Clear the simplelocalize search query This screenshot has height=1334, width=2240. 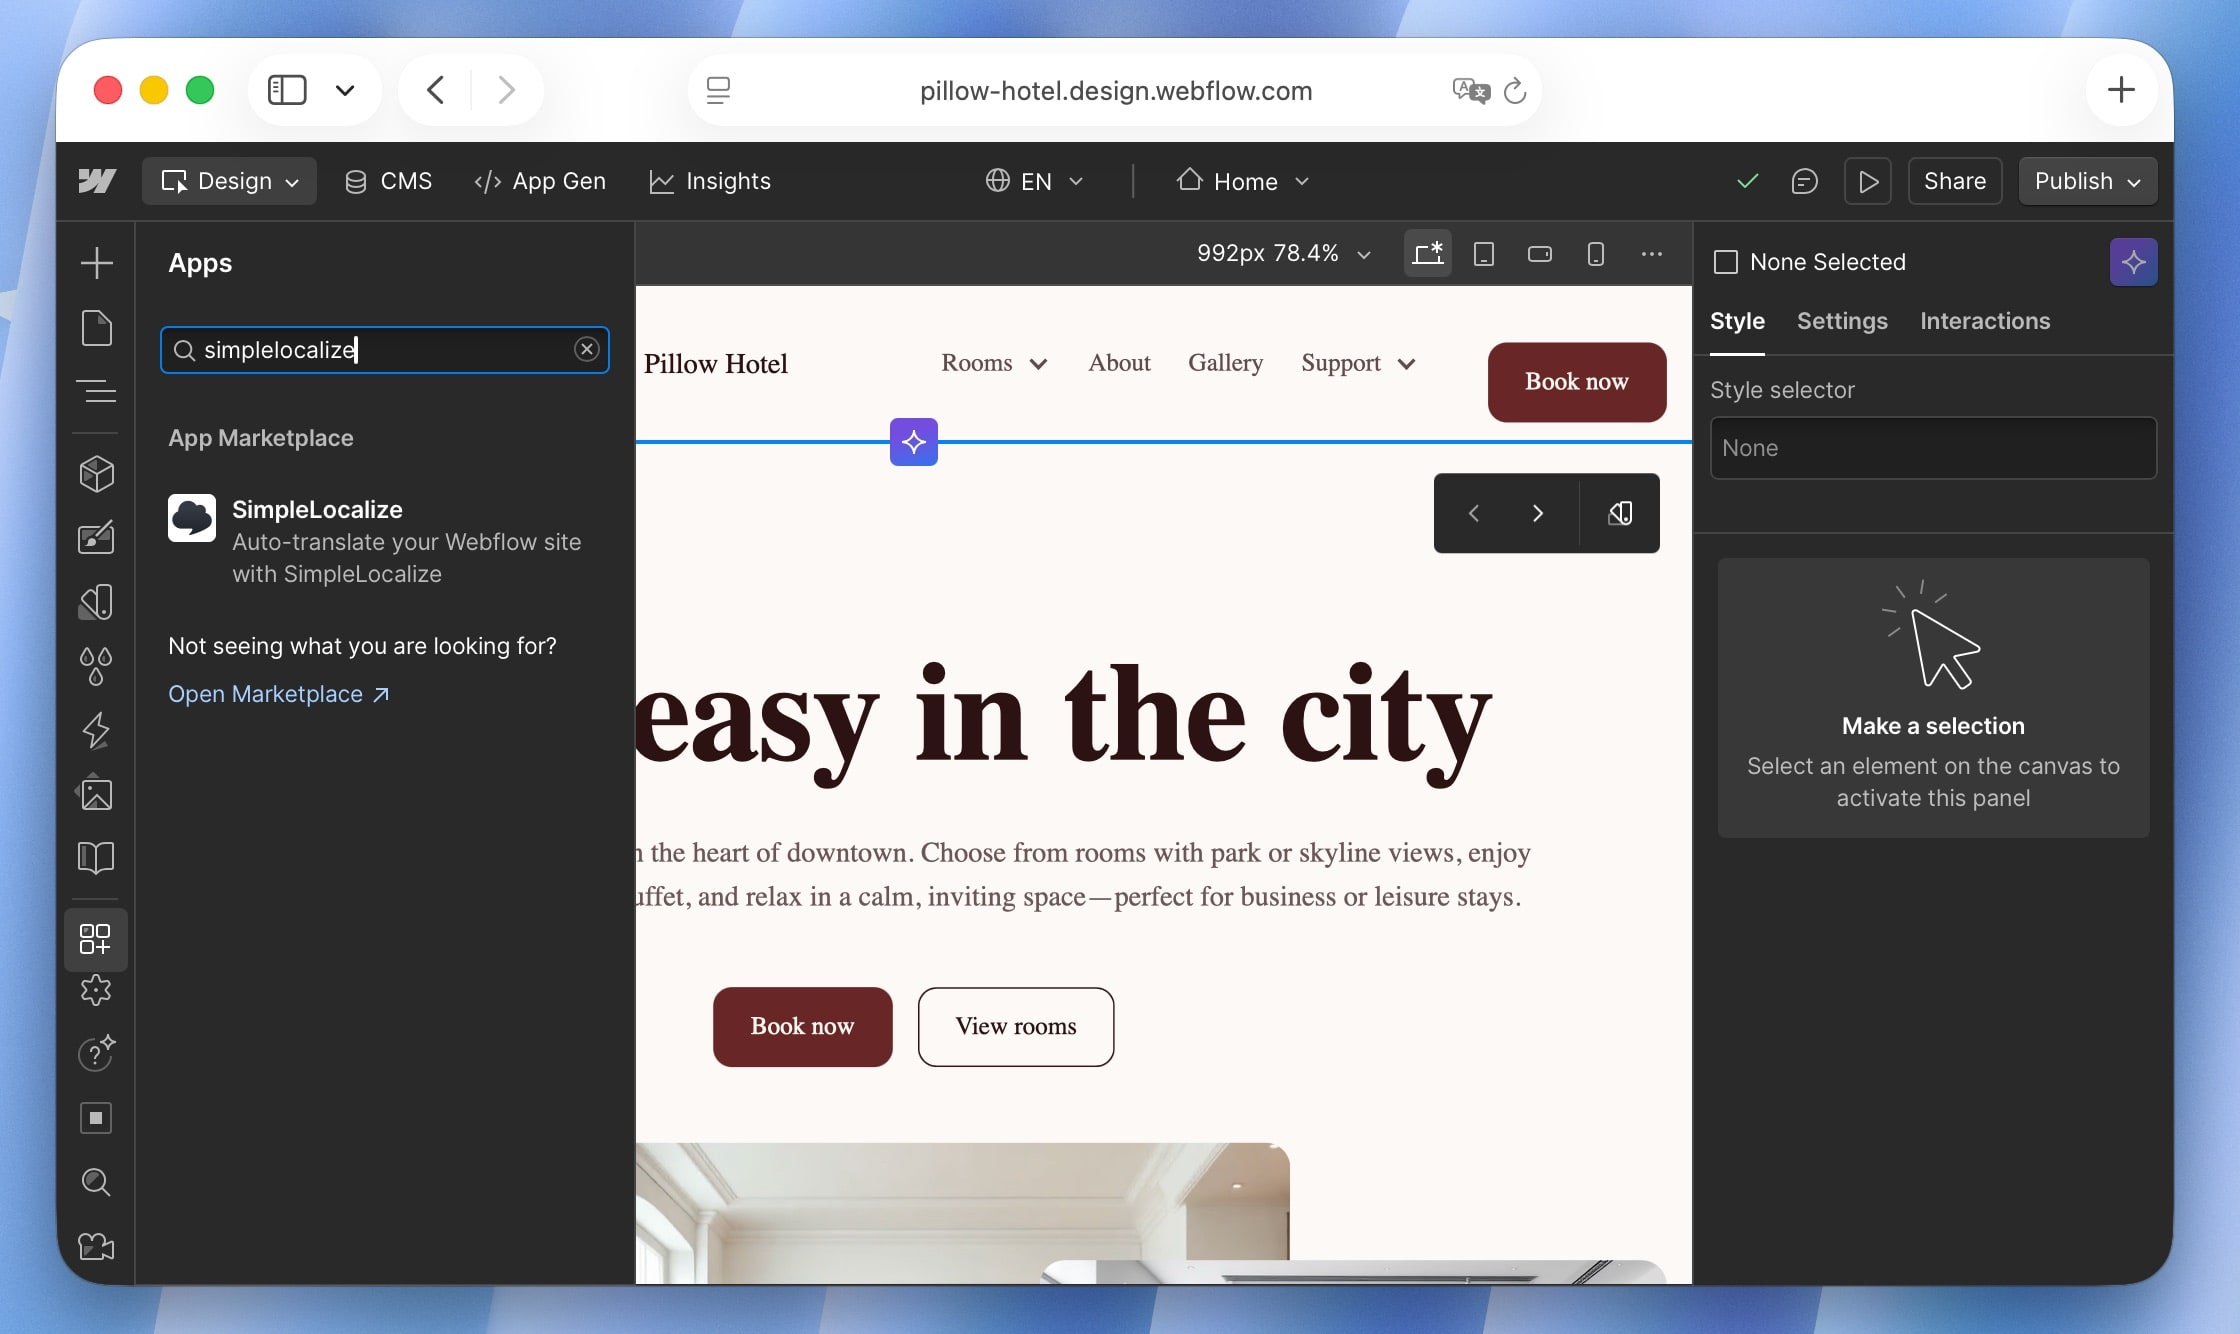pyautogui.click(x=586, y=349)
